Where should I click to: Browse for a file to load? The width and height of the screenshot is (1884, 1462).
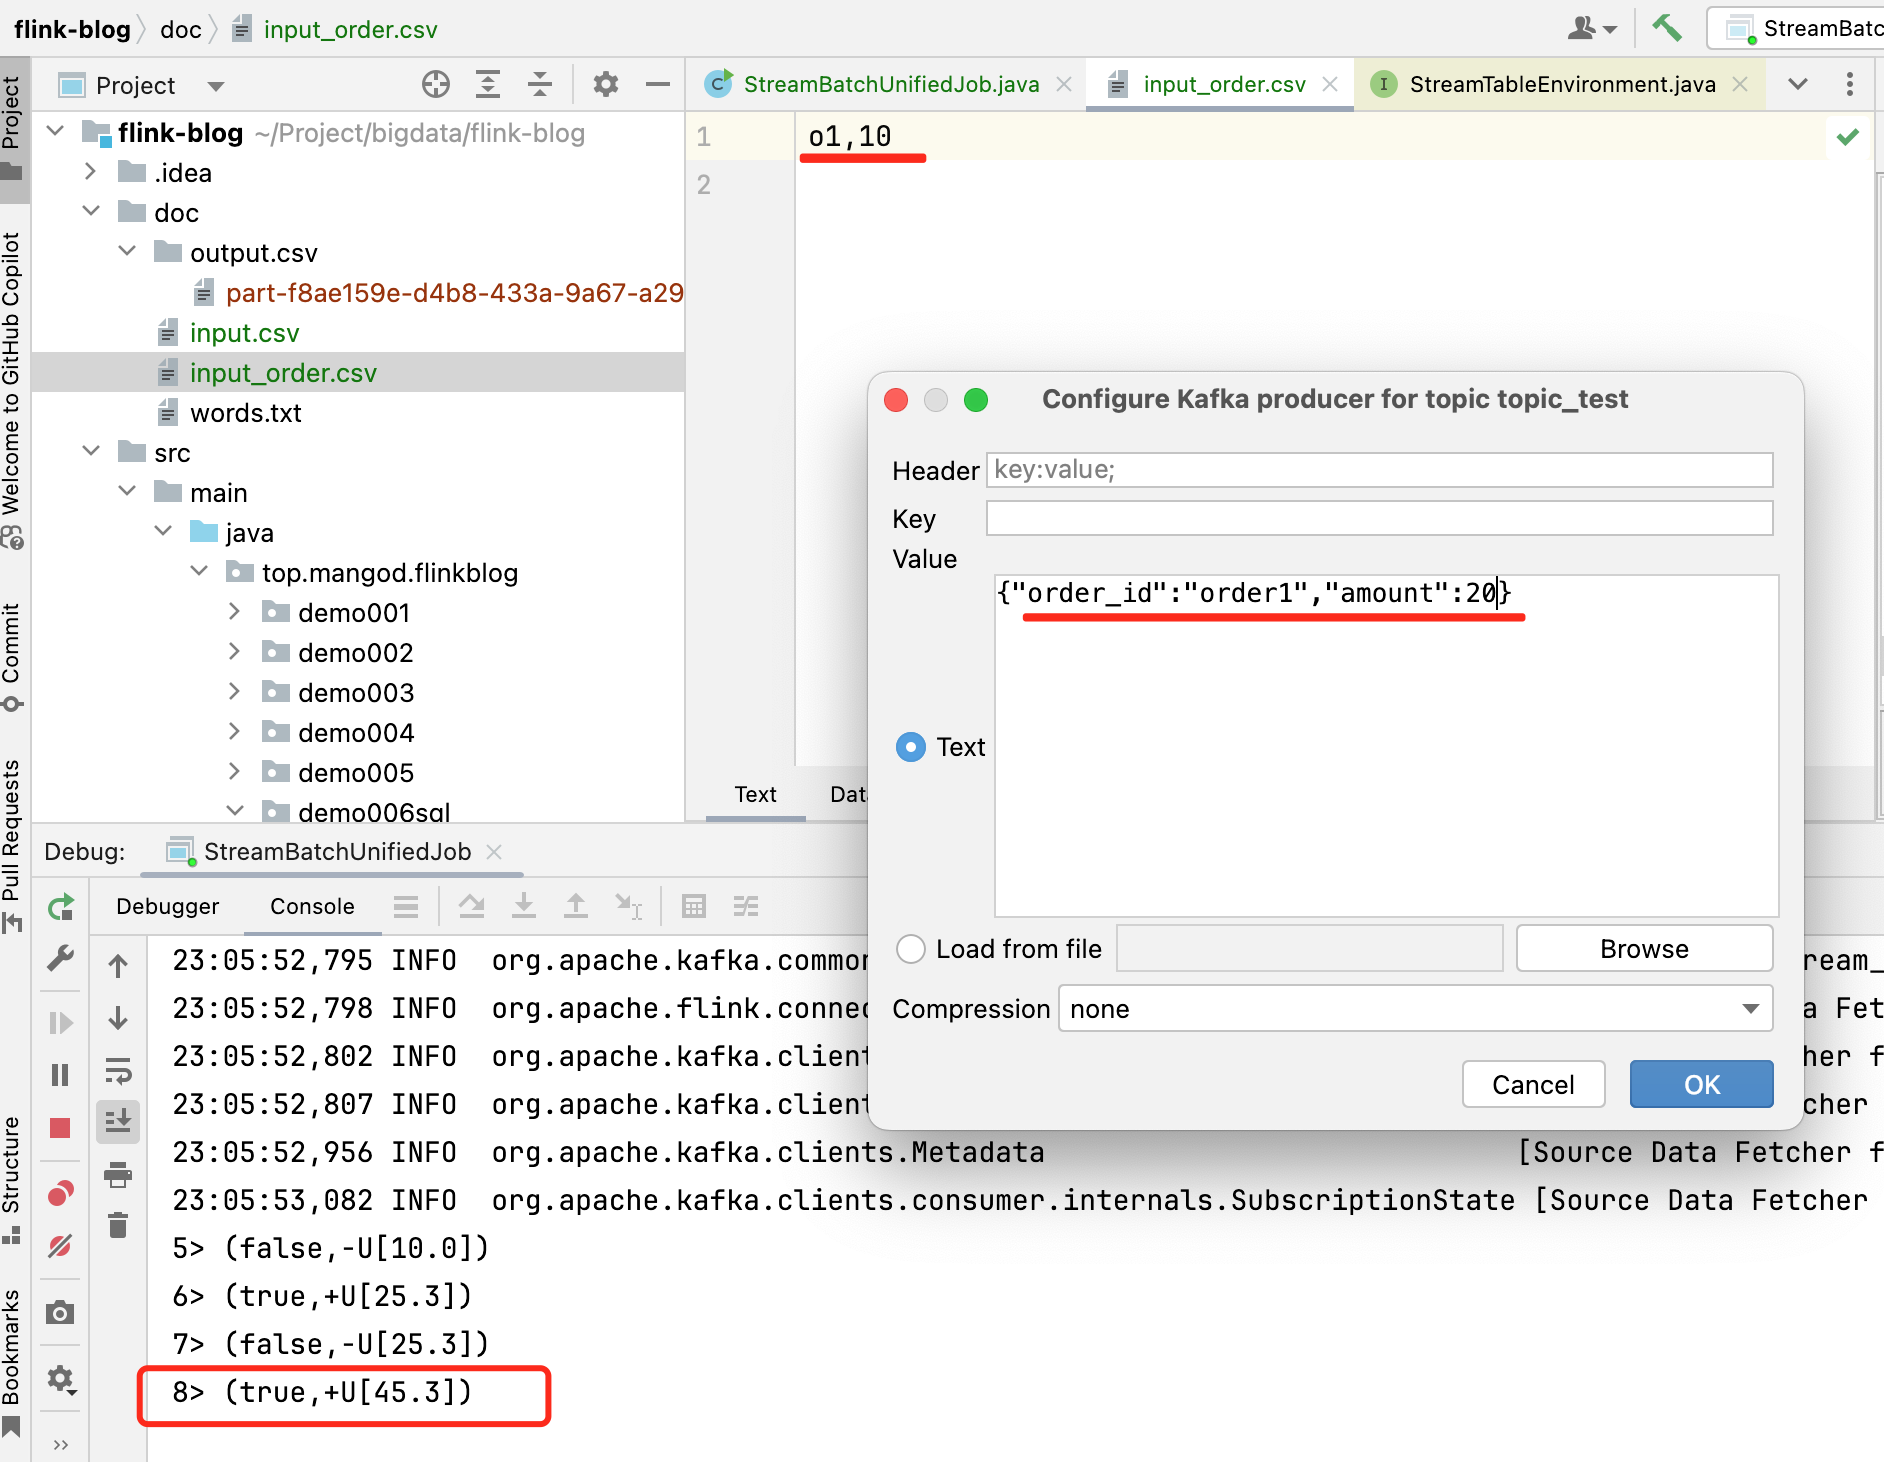point(1643,948)
